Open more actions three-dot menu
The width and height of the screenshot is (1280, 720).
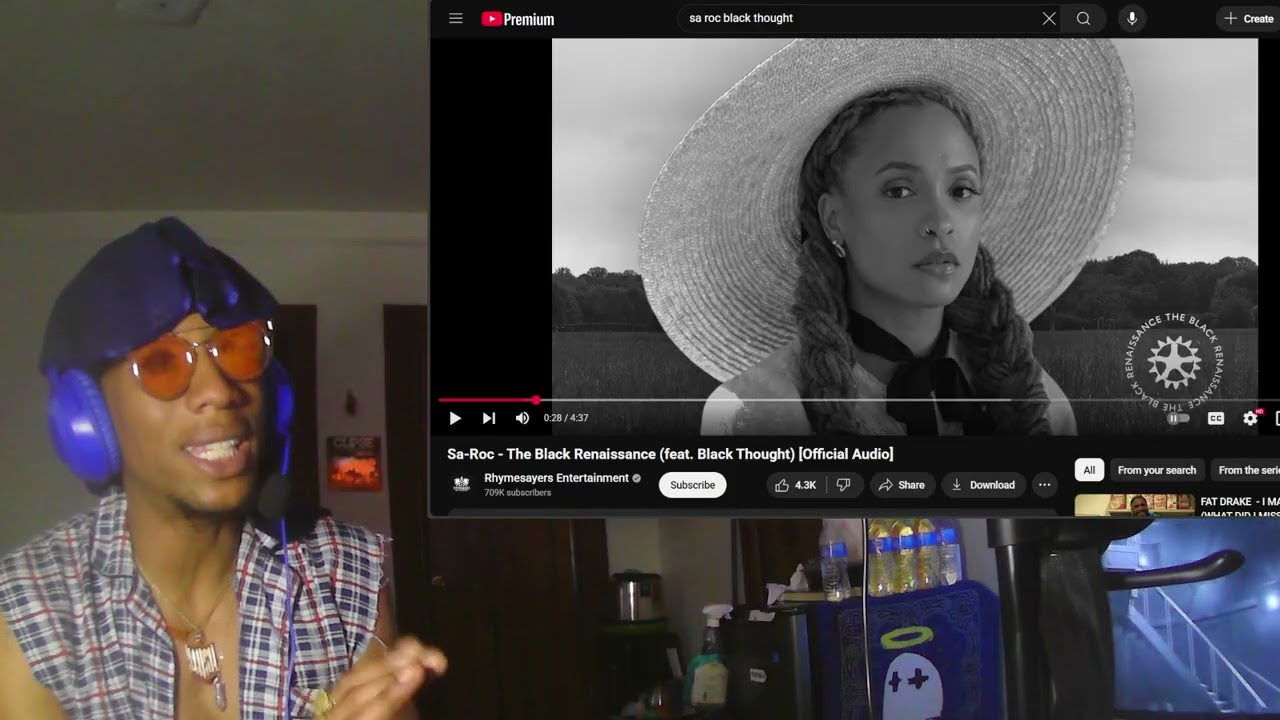pyautogui.click(x=1044, y=485)
